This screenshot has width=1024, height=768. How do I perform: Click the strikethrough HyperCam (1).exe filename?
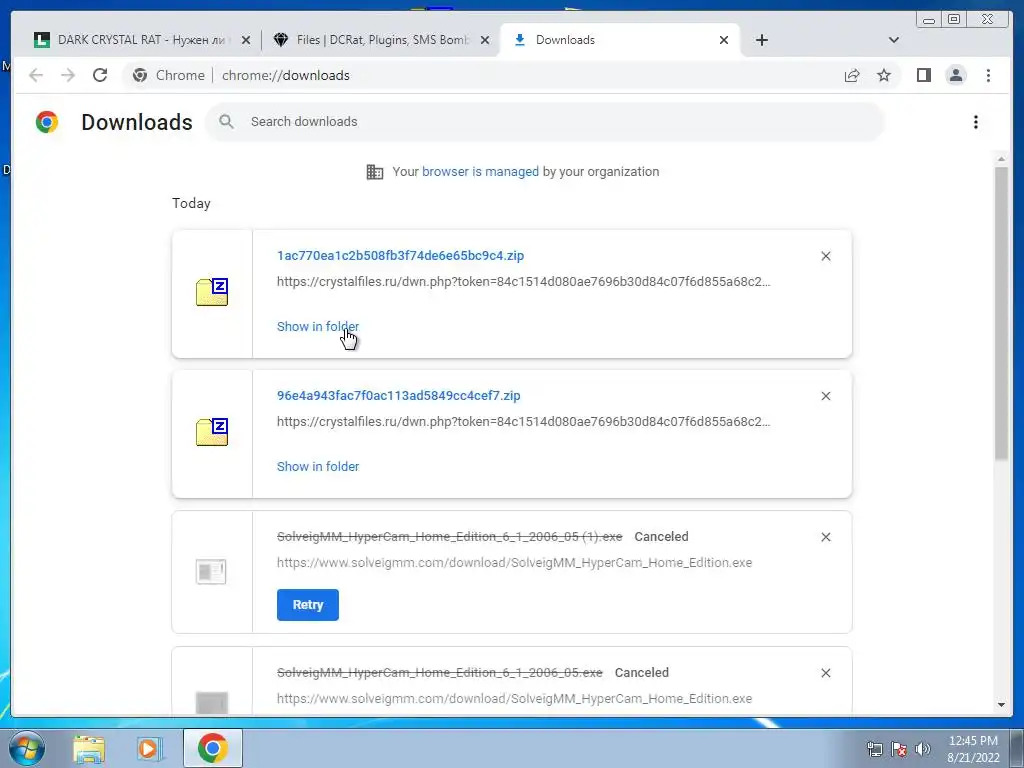coord(449,536)
